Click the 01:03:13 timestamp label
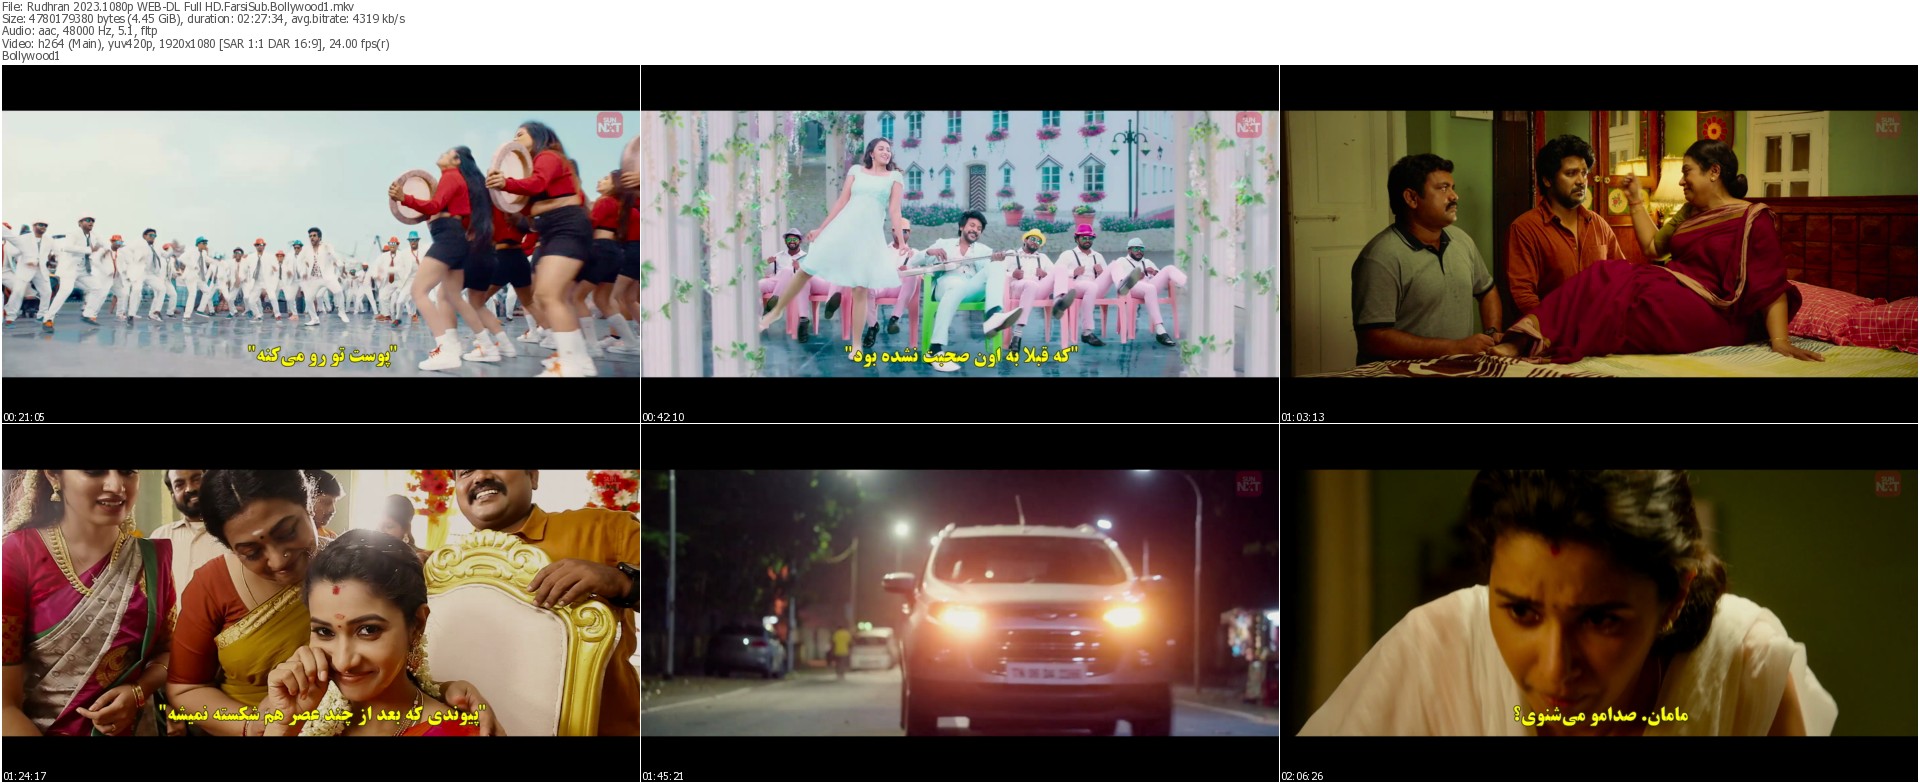The height and width of the screenshot is (783, 1920). point(1303,417)
